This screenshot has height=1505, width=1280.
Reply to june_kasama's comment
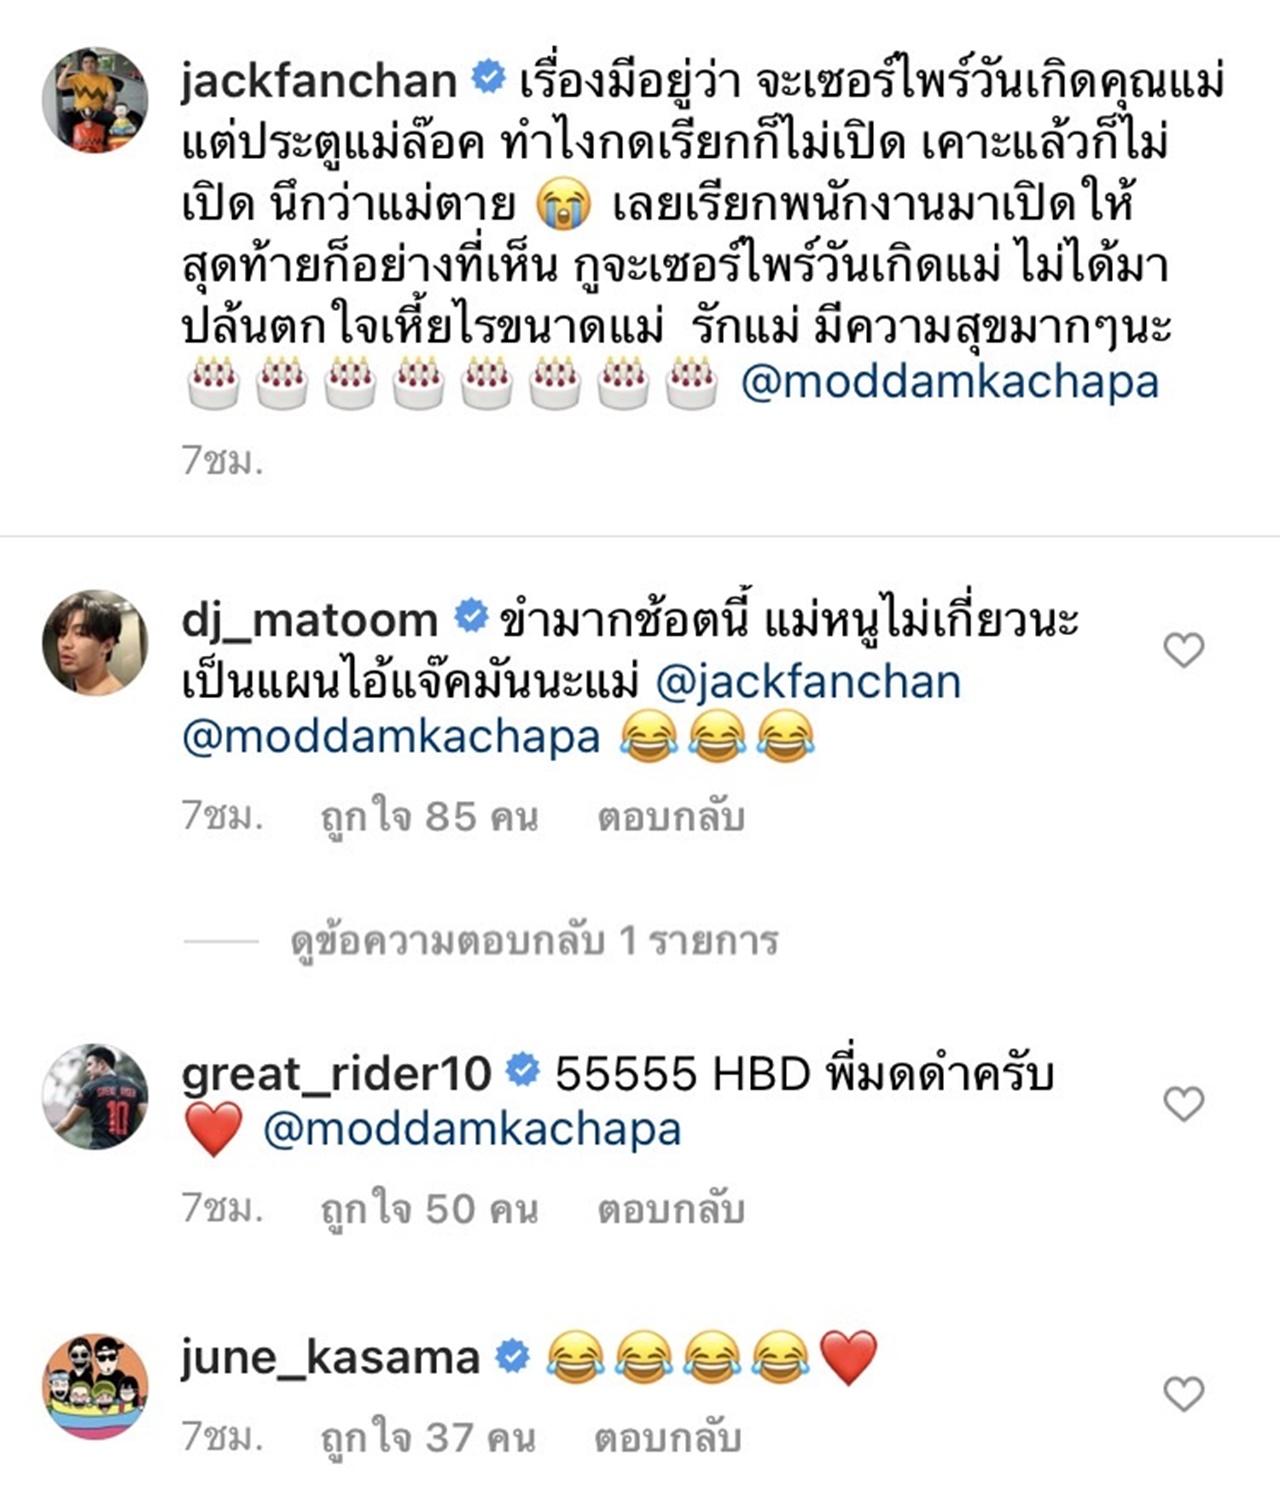tap(668, 1438)
